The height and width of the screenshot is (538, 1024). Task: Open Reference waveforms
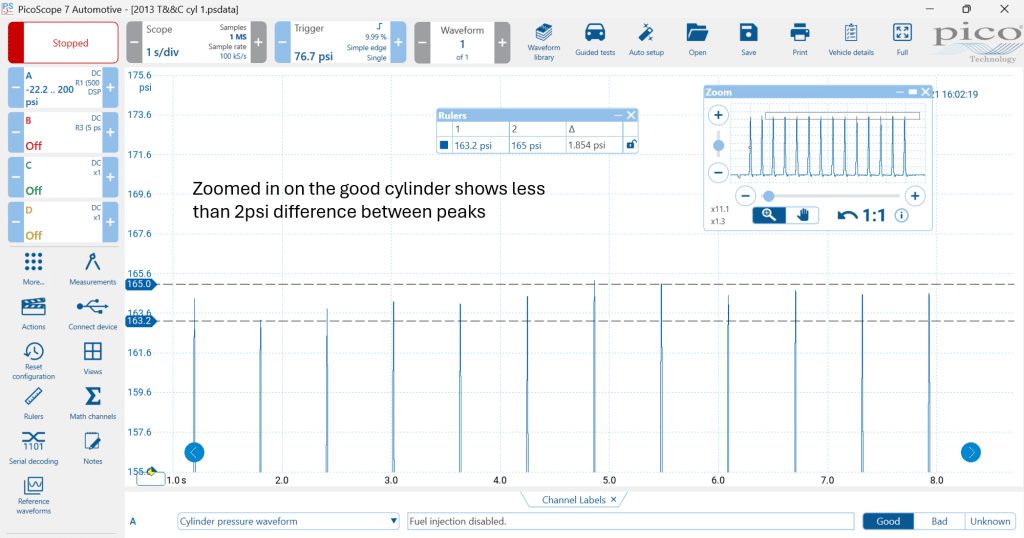33,495
